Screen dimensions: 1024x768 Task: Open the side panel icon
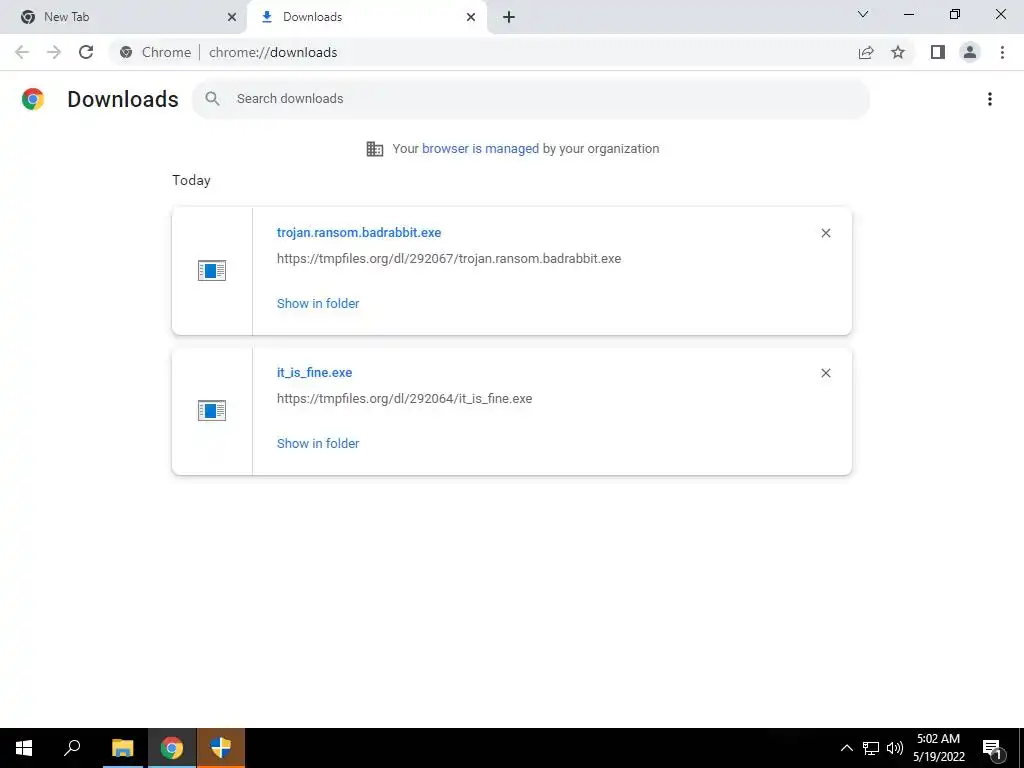pos(938,52)
